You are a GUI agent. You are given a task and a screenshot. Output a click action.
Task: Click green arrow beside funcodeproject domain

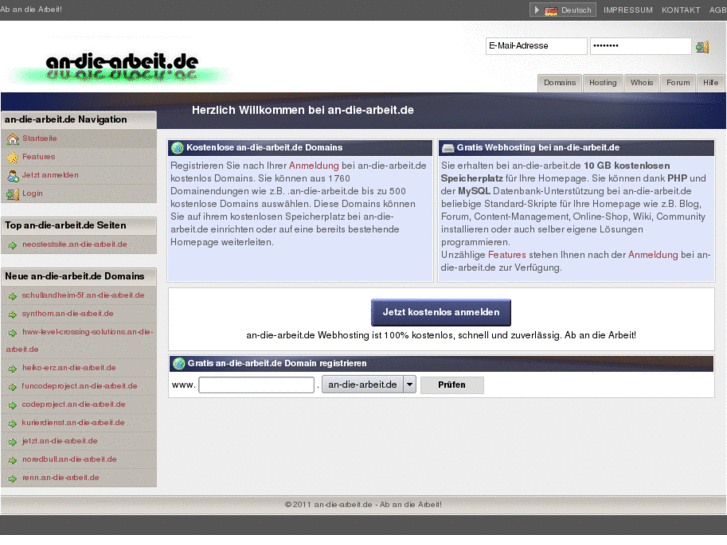coord(12,387)
